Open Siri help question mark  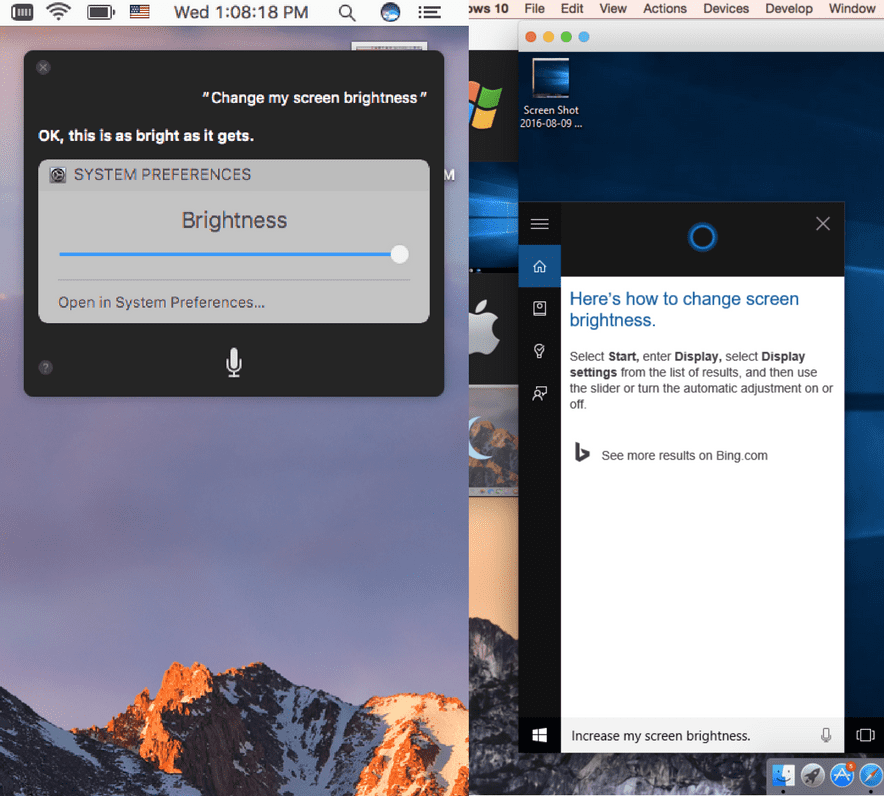tap(46, 368)
